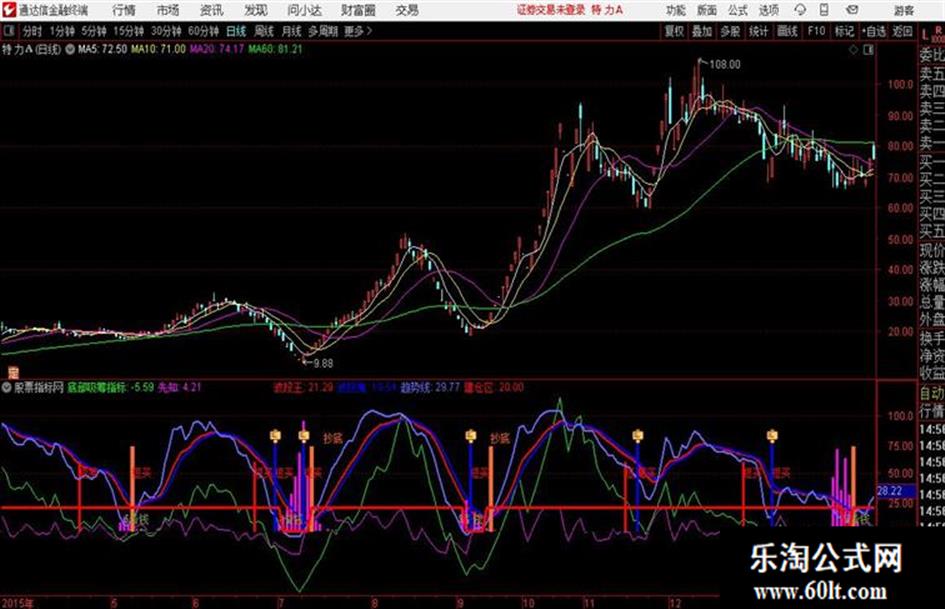
Task: Open the 市场 menu
Action: pyautogui.click(x=168, y=10)
